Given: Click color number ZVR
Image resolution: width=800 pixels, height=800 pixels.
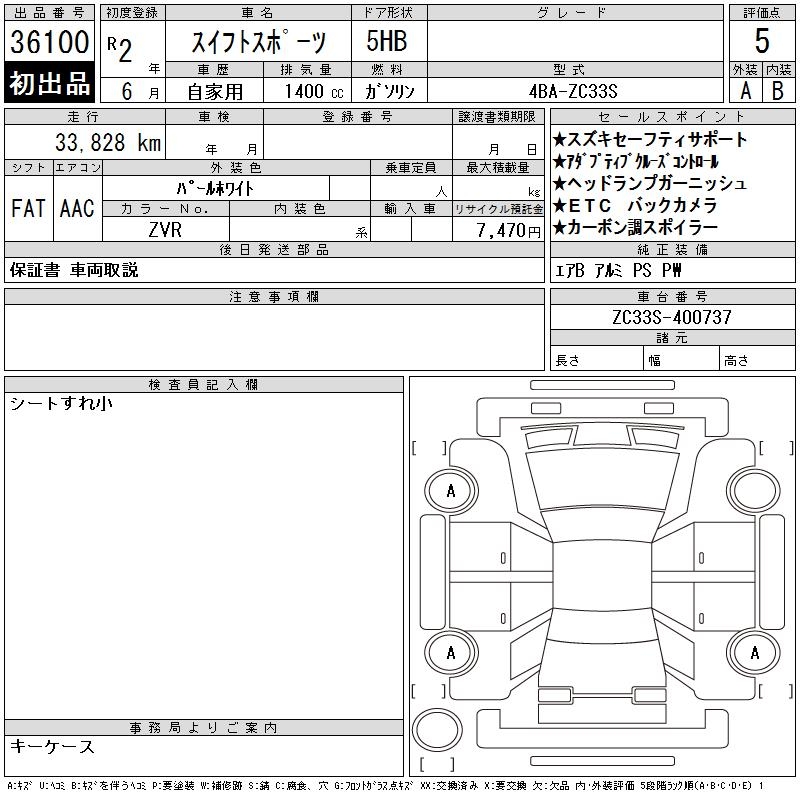Looking at the screenshot, I should pyautogui.click(x=165, y=230).
